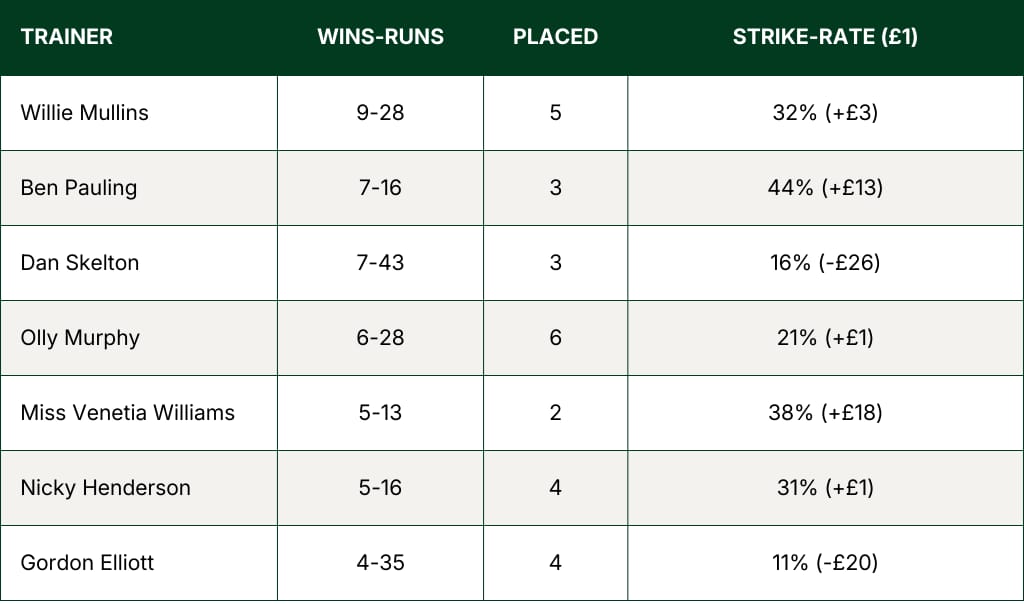Screen dimensions: 1024x604
Task: Click the PLACED column header
Action: 555,37
